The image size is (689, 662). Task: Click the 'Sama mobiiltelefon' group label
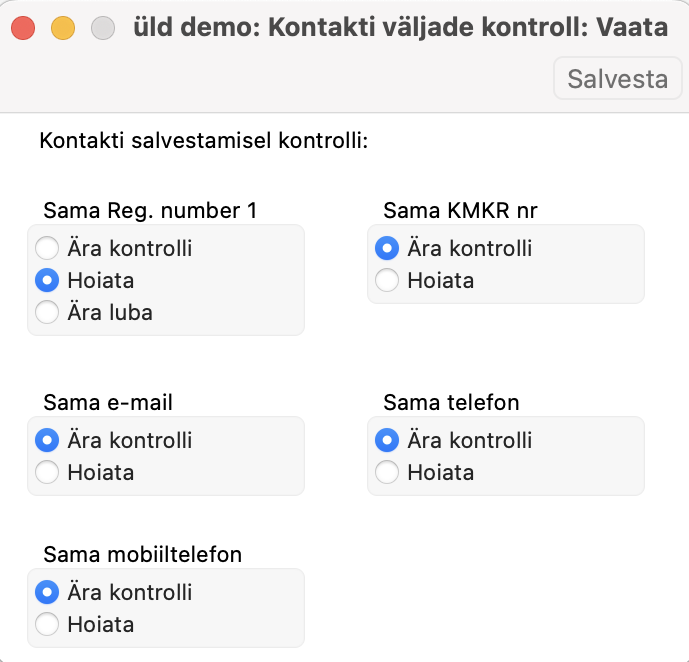point(143,554)
